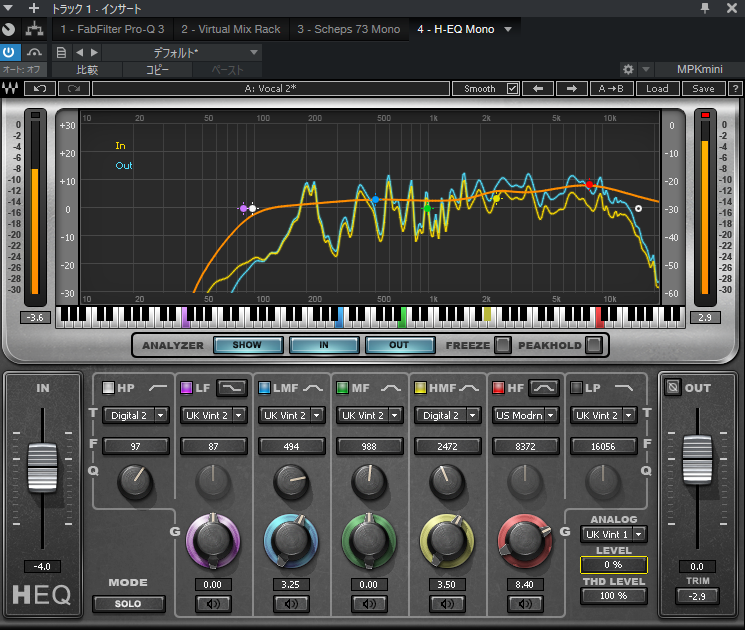Image resolution: width=745 pixels, height=630 pixels.
Task: Toggle the OUT phase invert icon
Action: [x=673, y=387]
